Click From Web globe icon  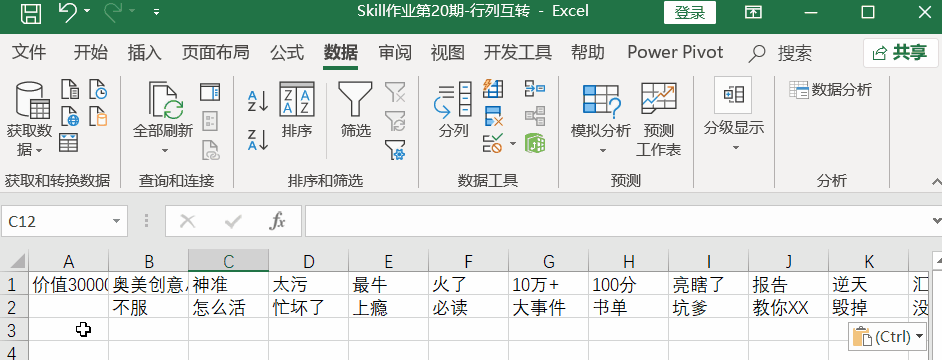70,116
